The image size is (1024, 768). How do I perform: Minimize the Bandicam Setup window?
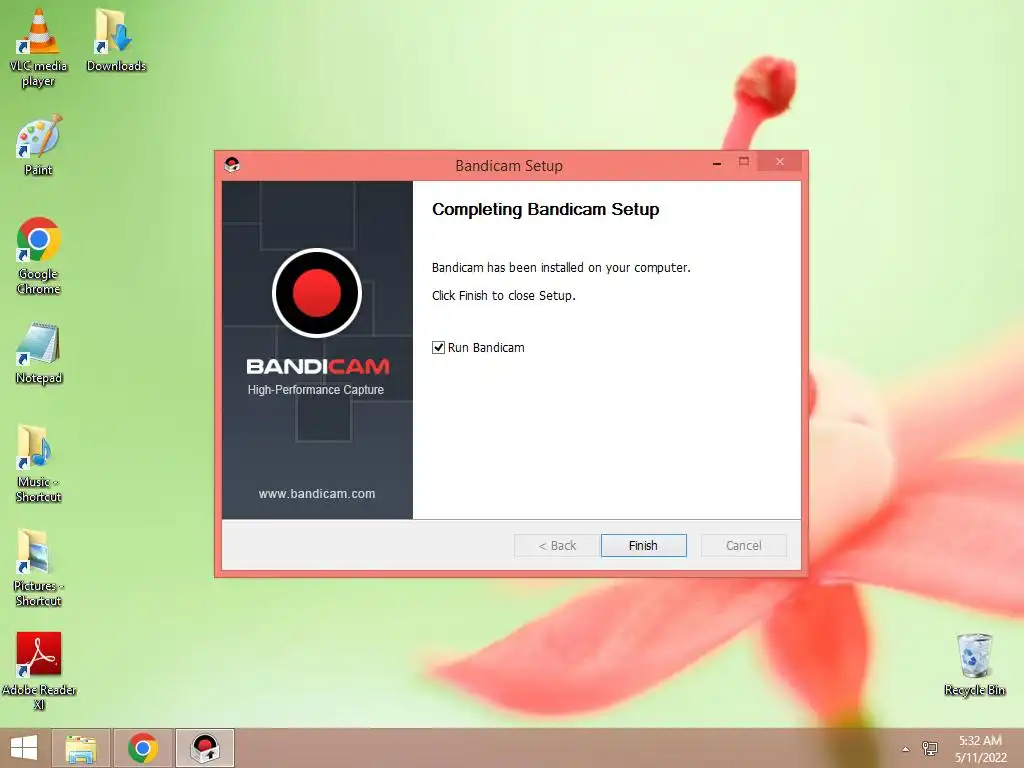pyautogui.click(x=717, y=163)
